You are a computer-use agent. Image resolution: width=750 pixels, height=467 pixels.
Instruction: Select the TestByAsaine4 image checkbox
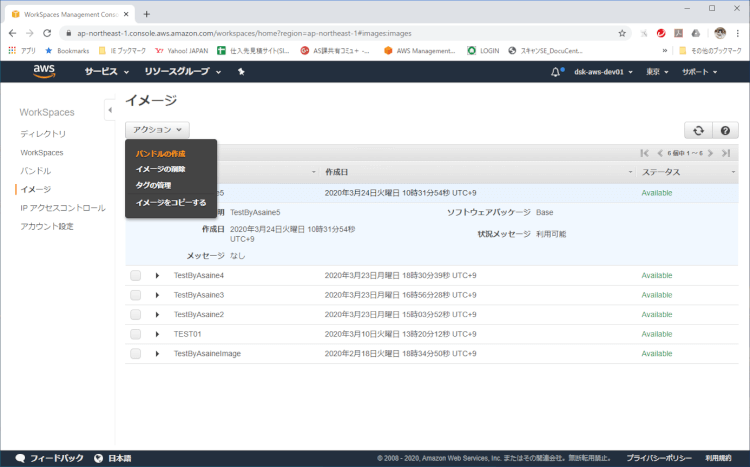click(x=135, y=275)
